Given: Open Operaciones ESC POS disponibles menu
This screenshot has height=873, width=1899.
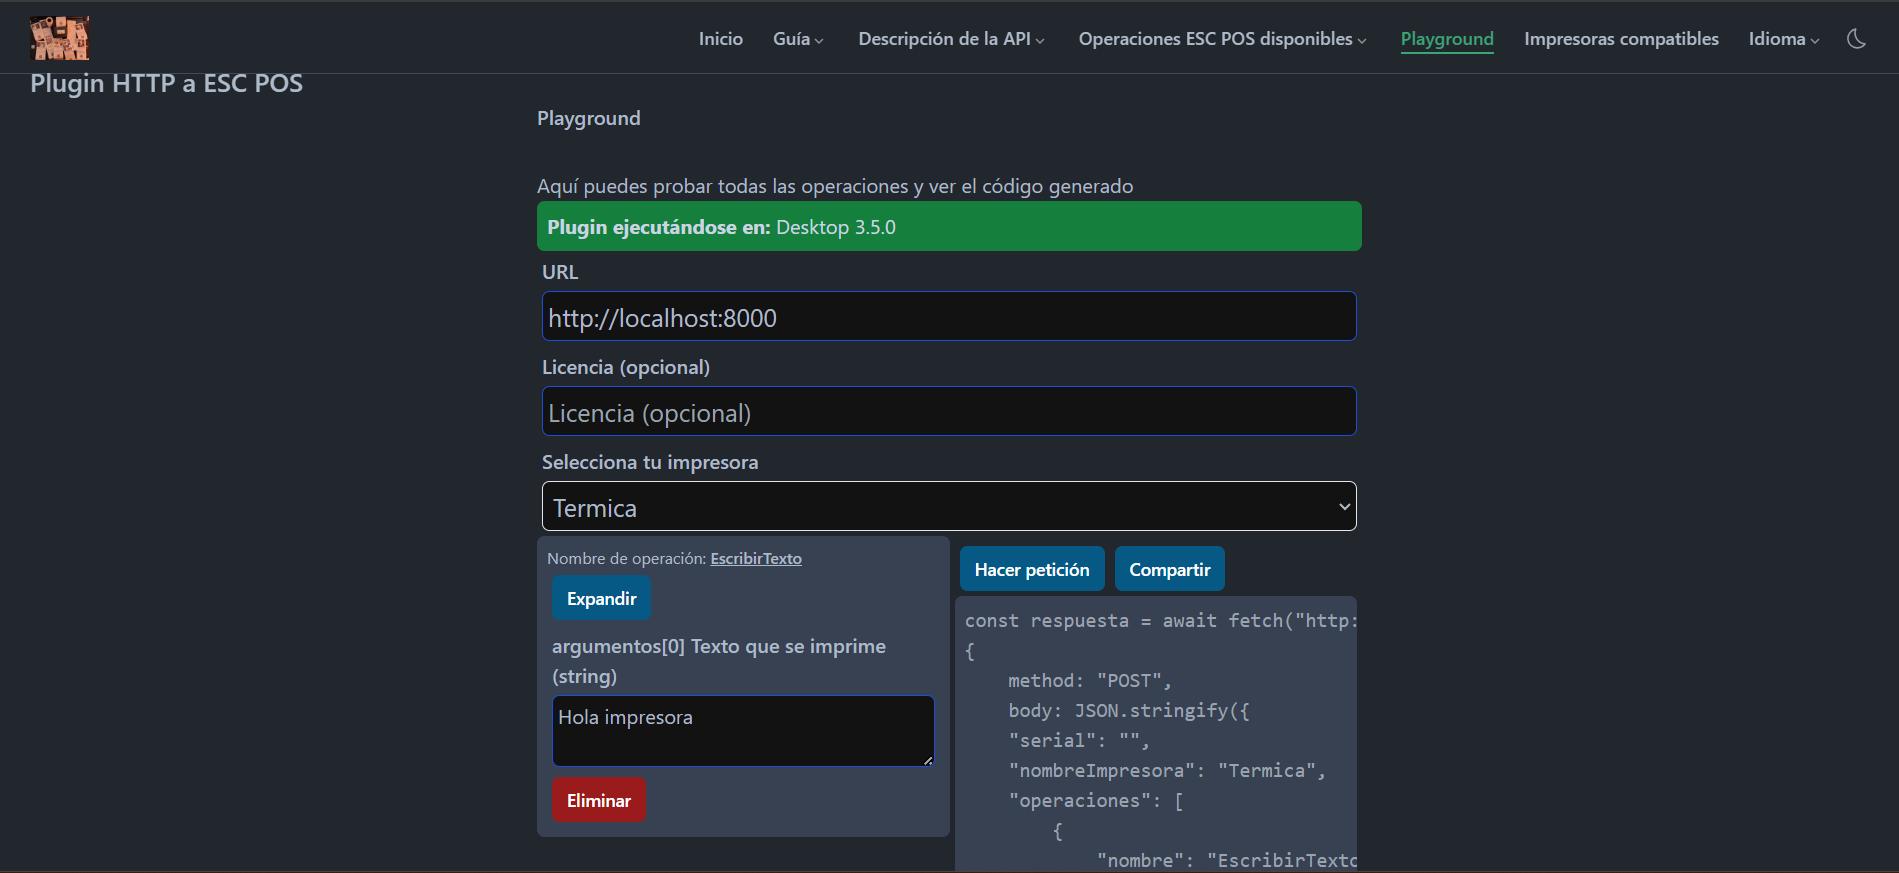Looking at the screenshot, I should click(1222, 39).
